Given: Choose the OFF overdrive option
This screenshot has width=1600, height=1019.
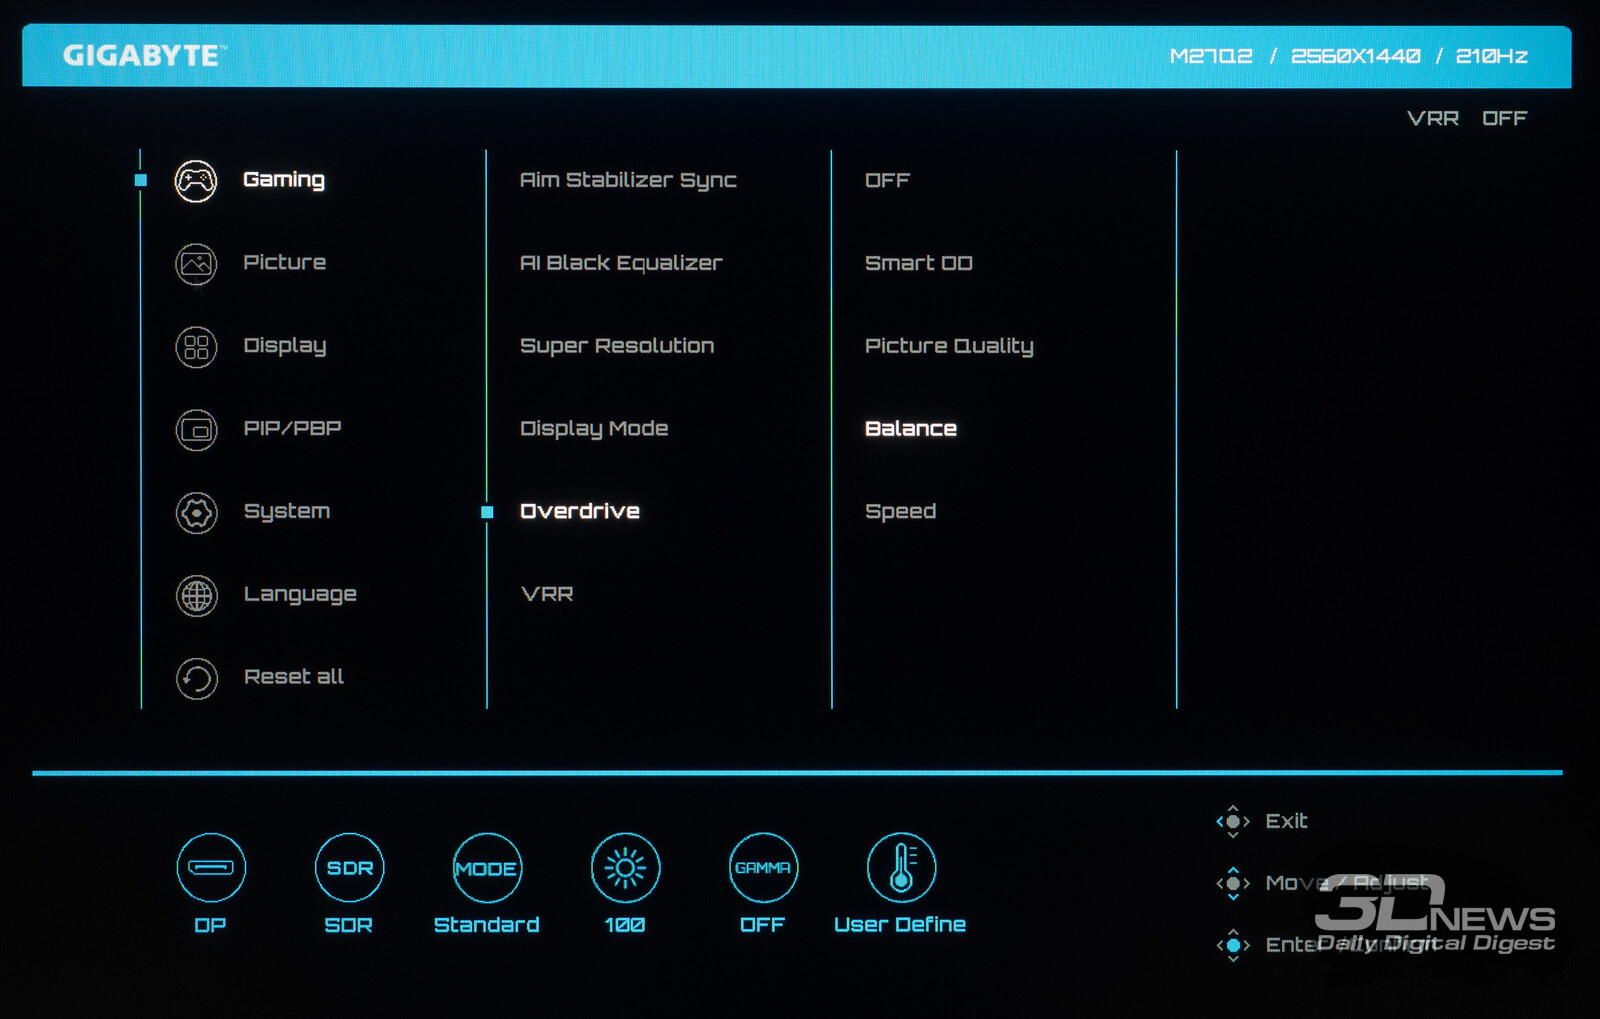Looking at the screenshot, I should pos(887,180).
